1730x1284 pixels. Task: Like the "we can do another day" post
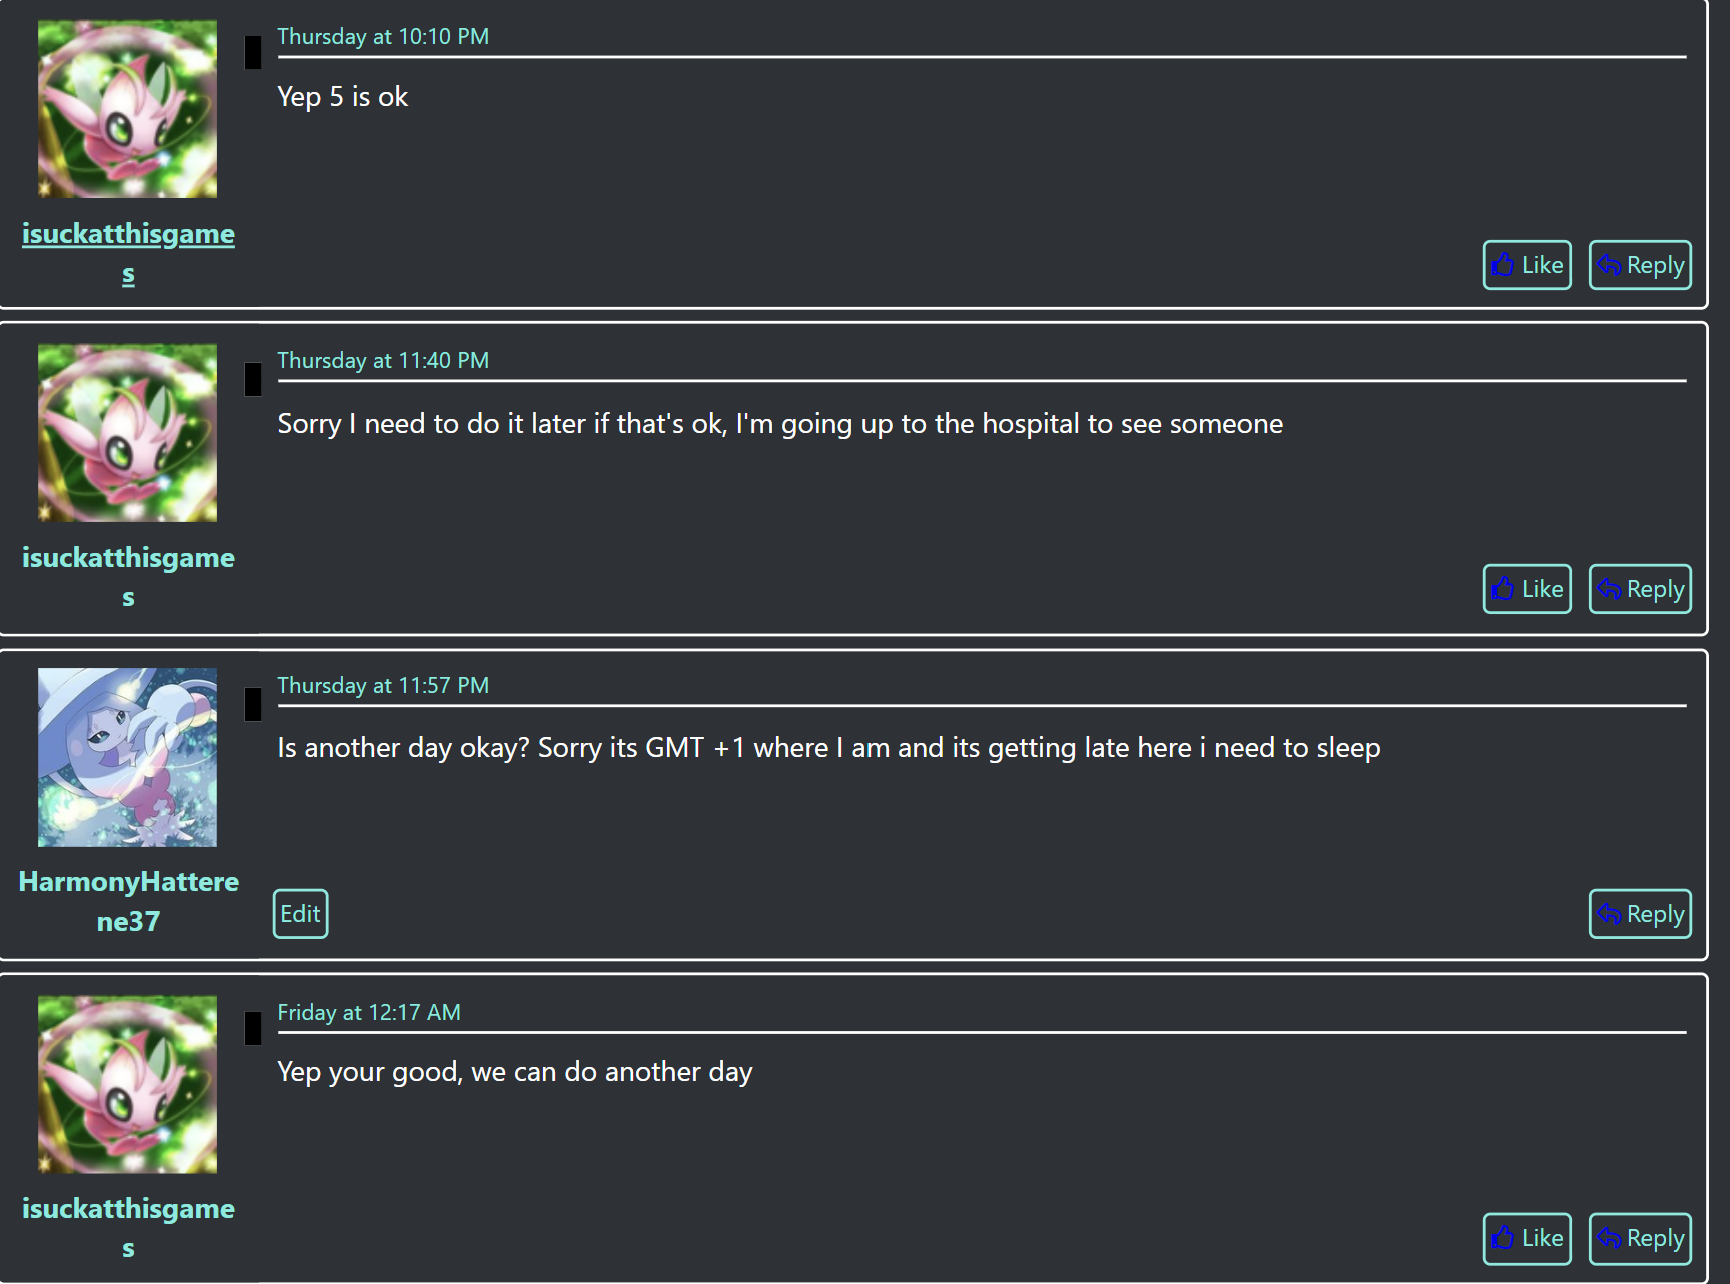tap(1526, 1238)
